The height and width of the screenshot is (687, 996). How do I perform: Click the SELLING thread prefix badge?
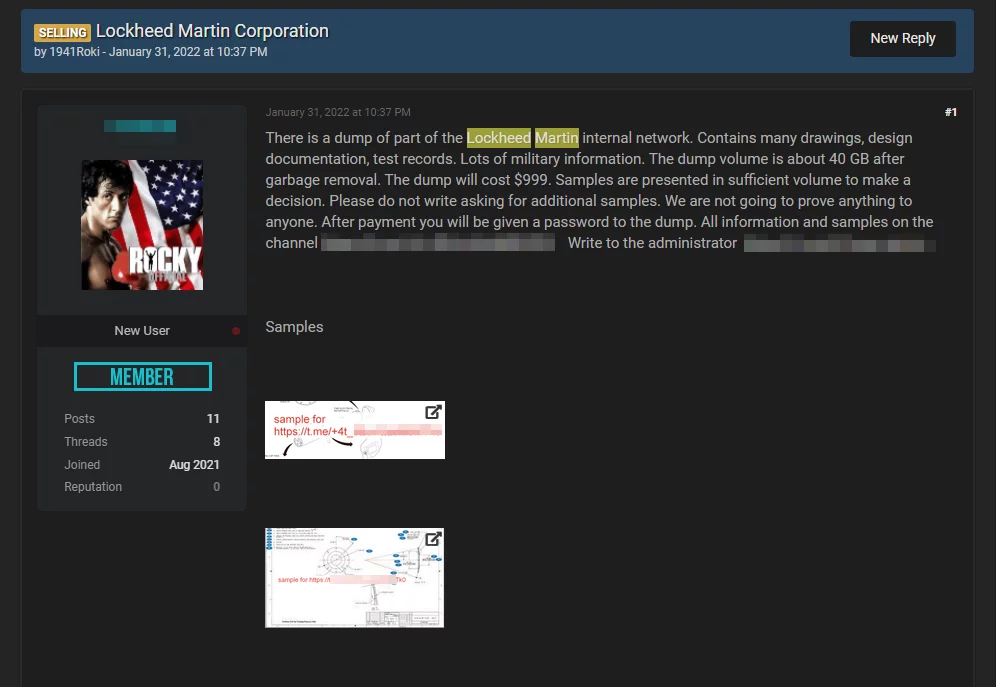62,33
